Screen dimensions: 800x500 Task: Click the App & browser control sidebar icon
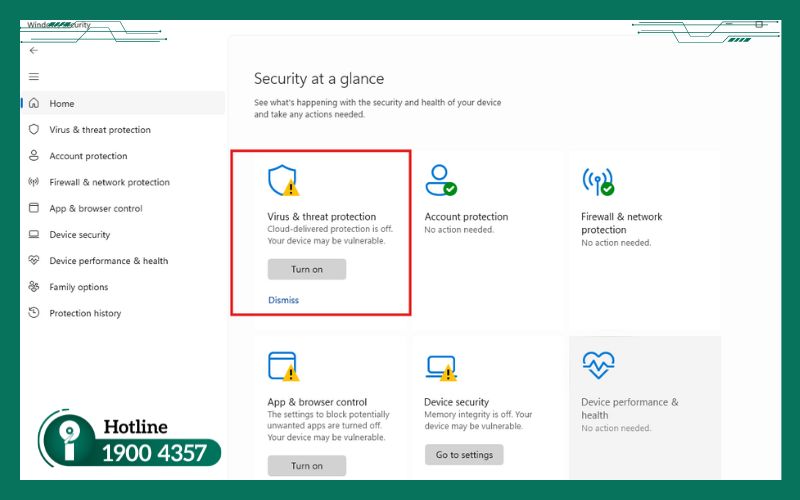(x=34, y=209)
